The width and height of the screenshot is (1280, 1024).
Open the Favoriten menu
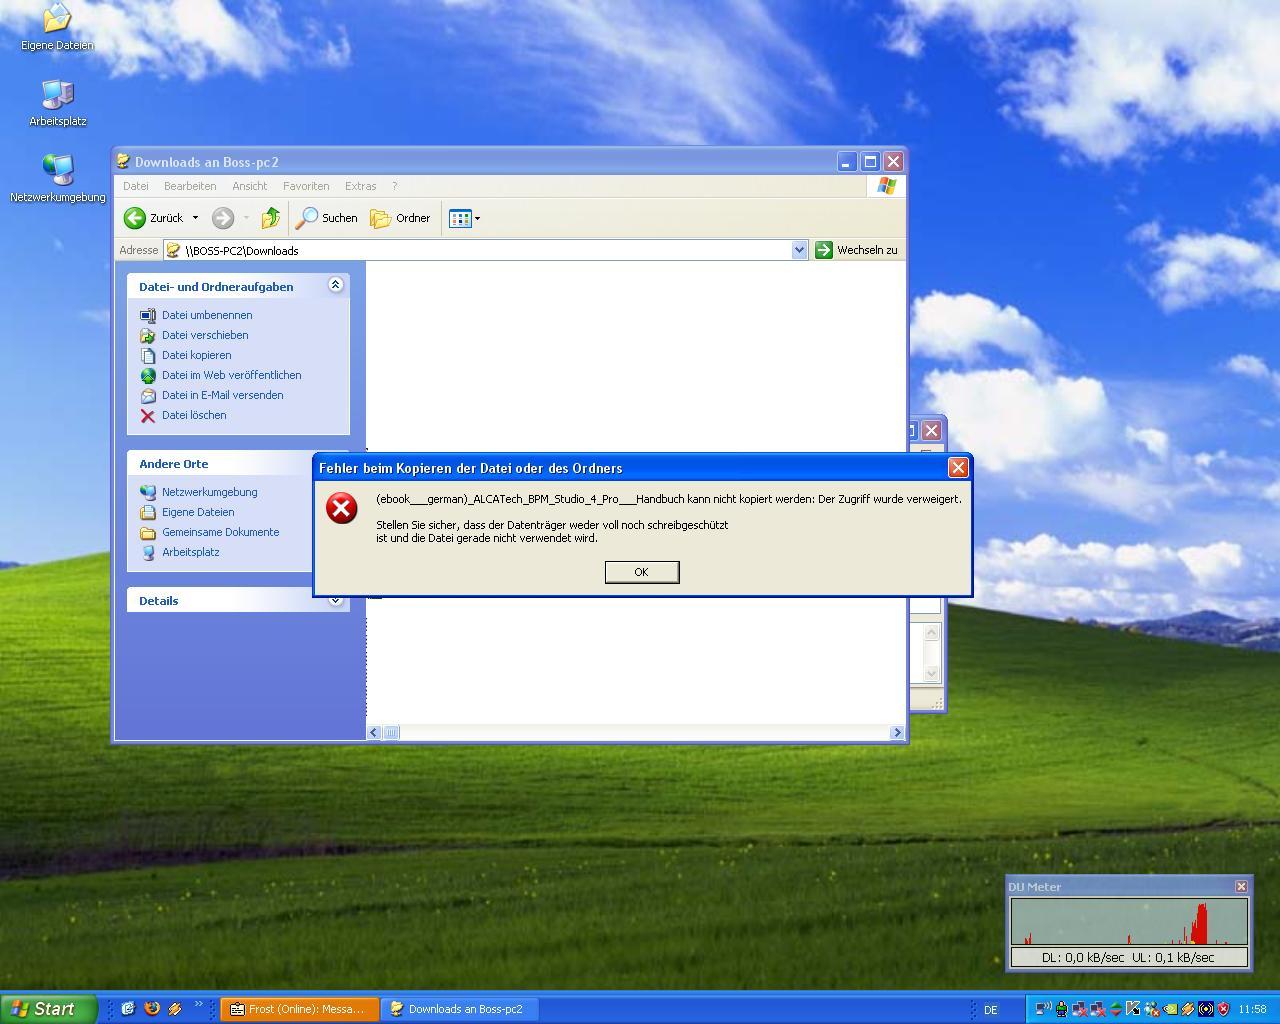click(306, 186)
